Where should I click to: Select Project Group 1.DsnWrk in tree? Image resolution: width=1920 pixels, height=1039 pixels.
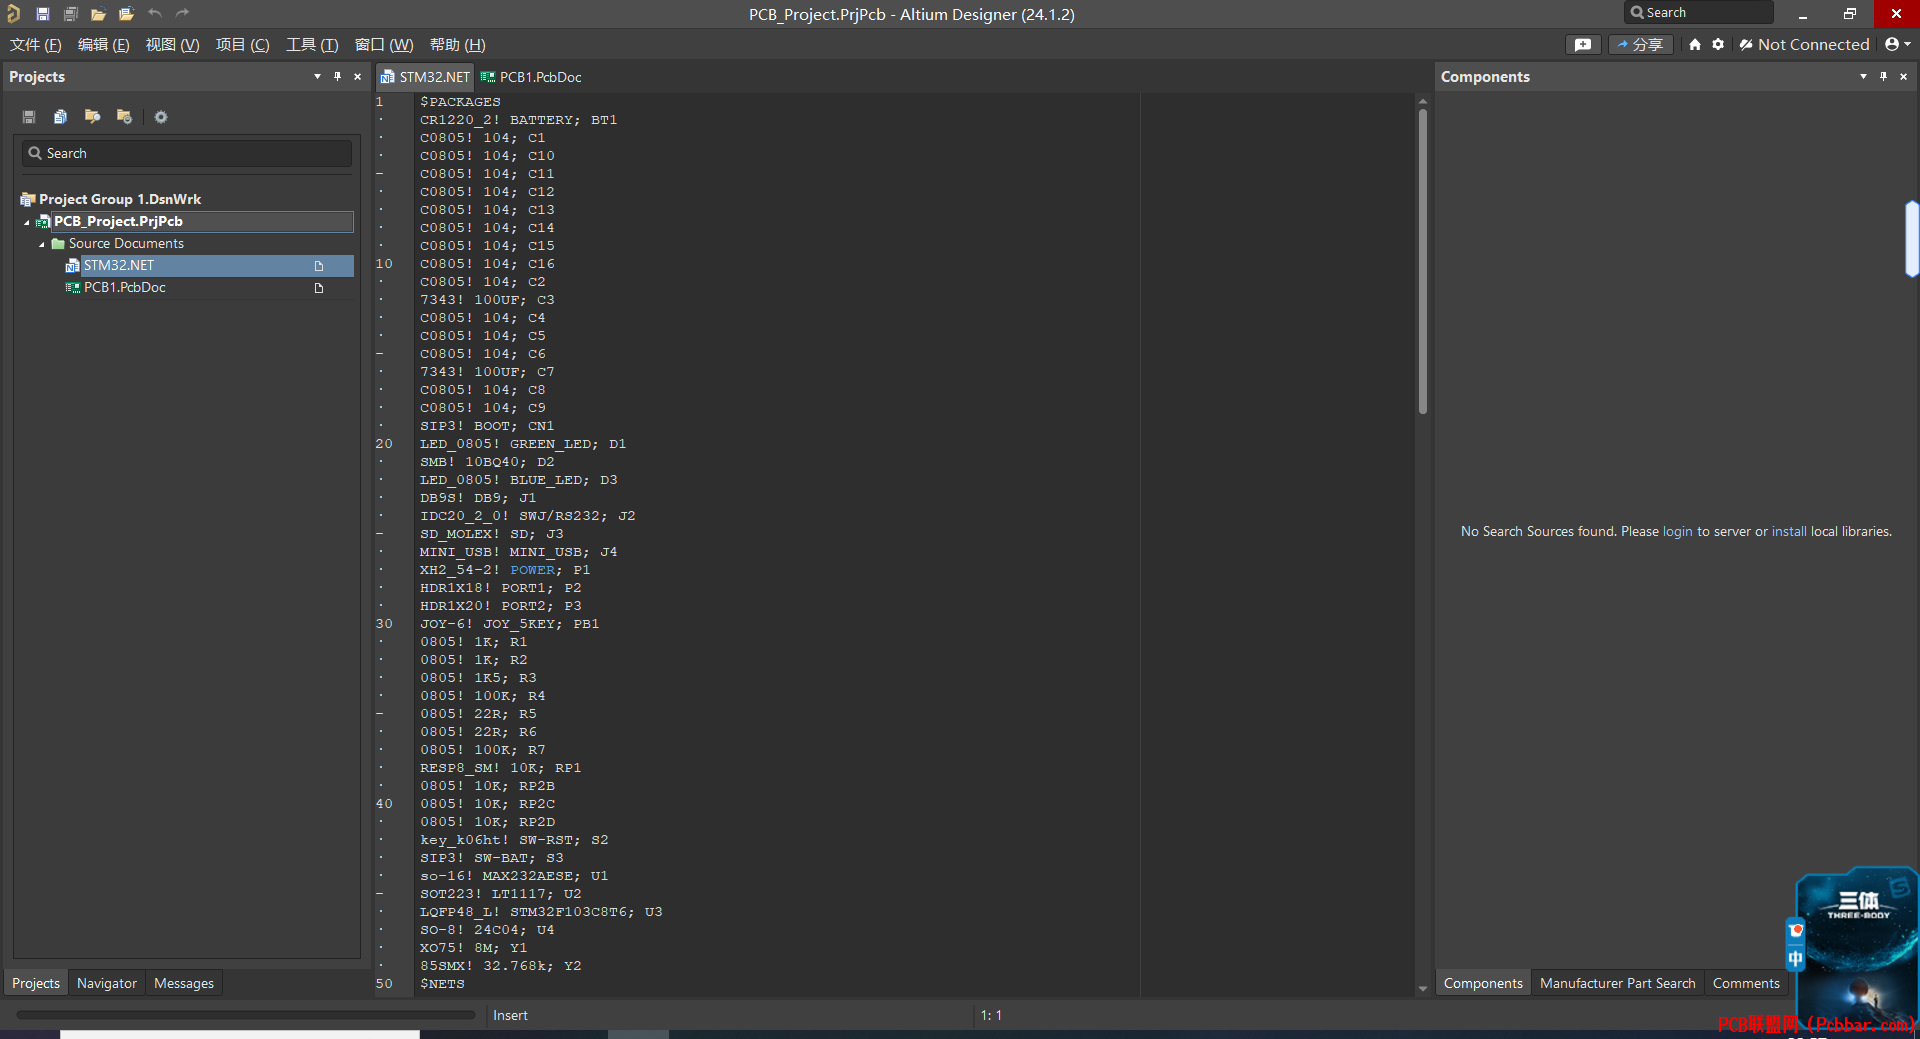120,200
